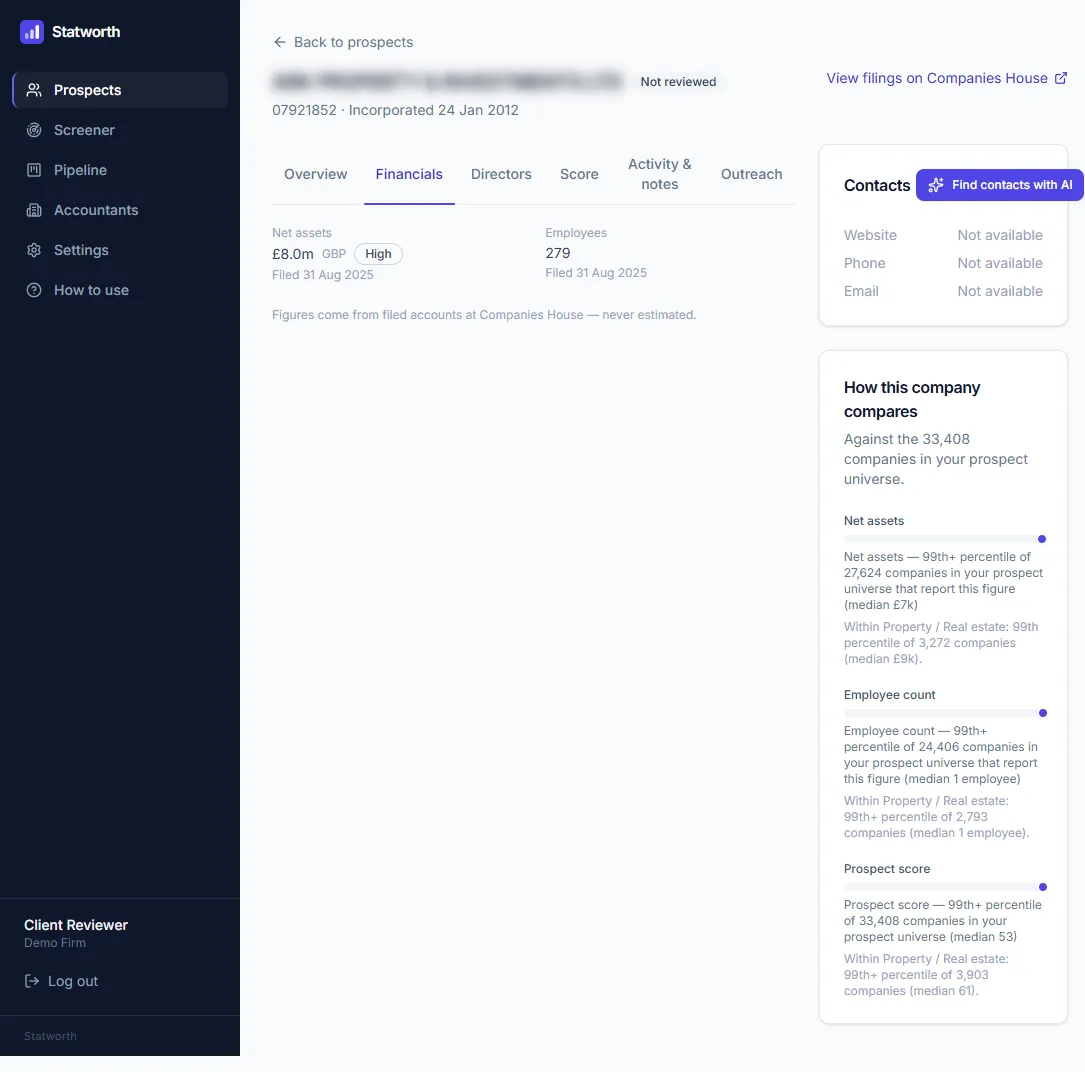Screen dimensions: 1085x1072
Task: Click the 'Filed 31 Aug 2025' under Net assets
Action: 322,275
